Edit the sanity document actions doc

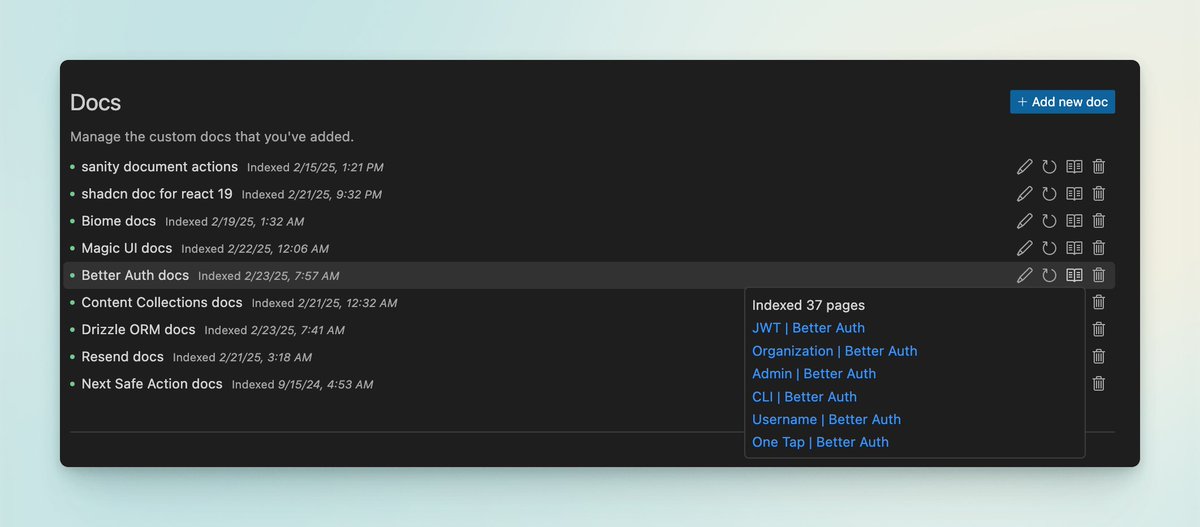[x=1024, y=167]
